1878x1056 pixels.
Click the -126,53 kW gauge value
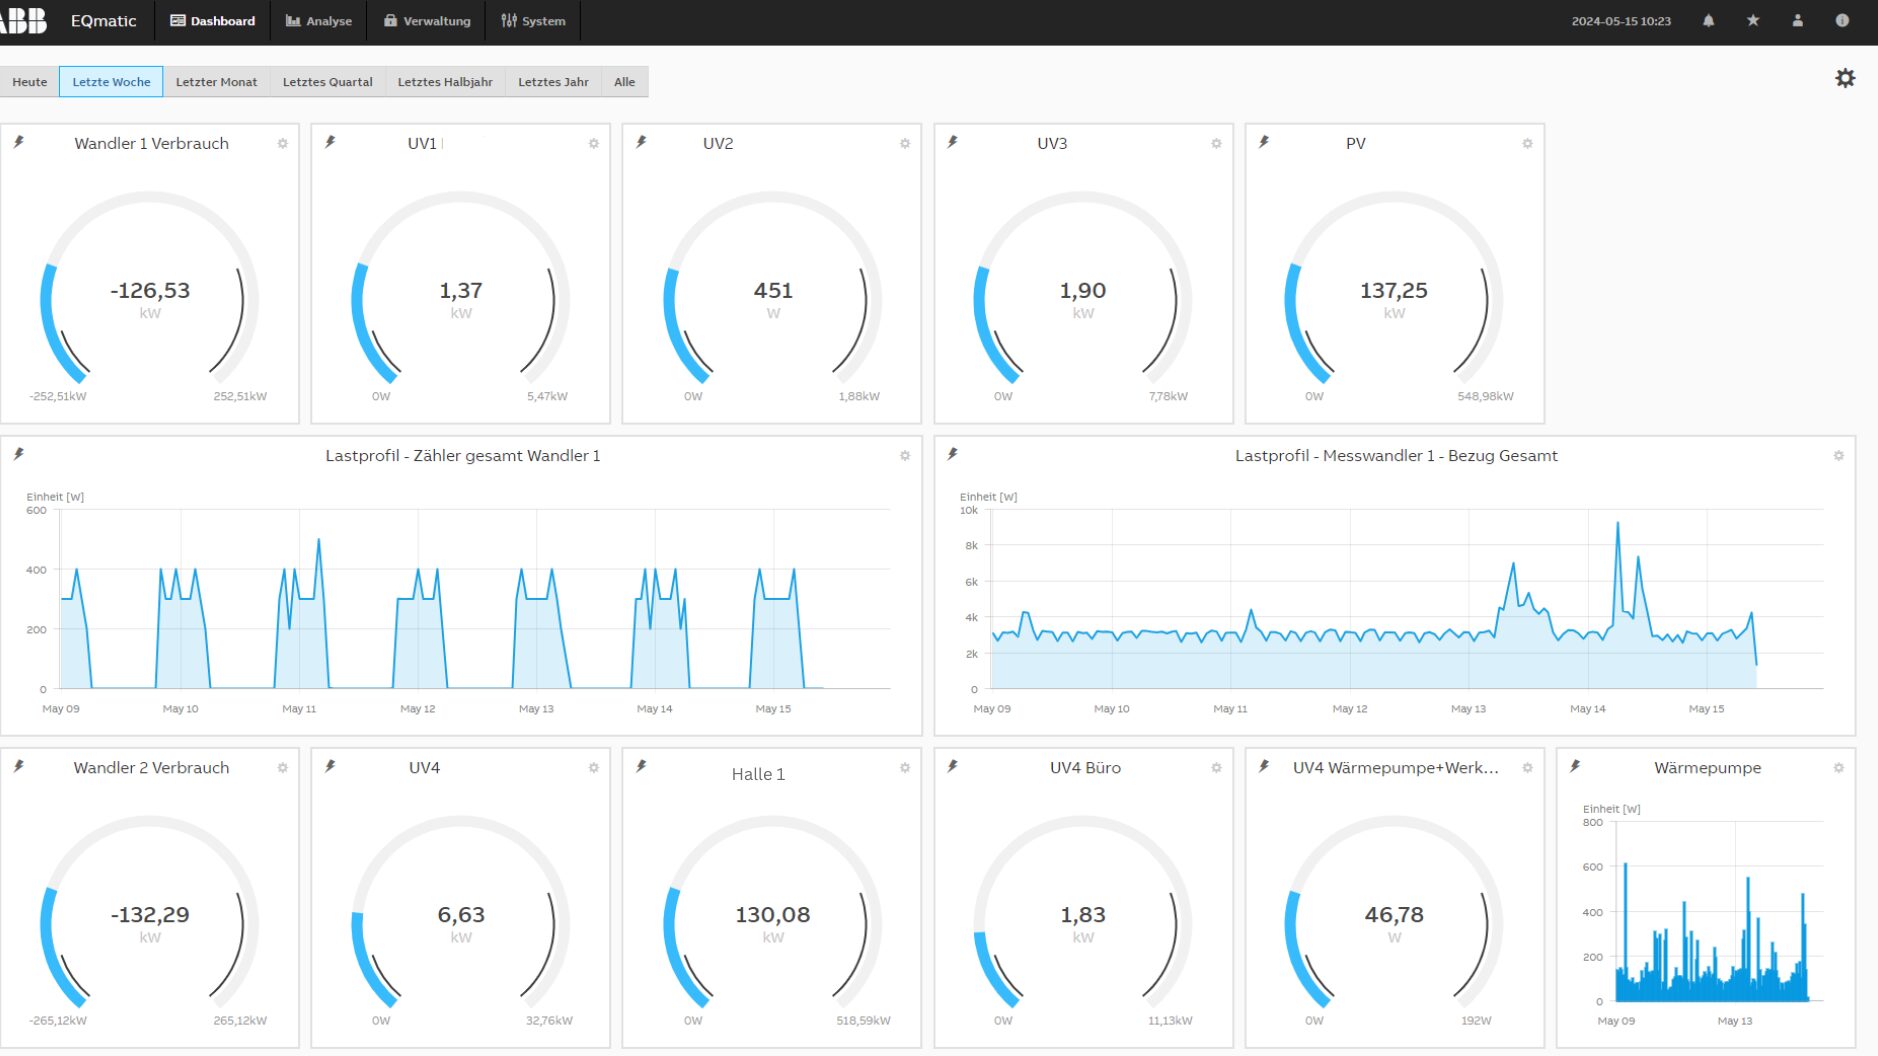point(150,290)
